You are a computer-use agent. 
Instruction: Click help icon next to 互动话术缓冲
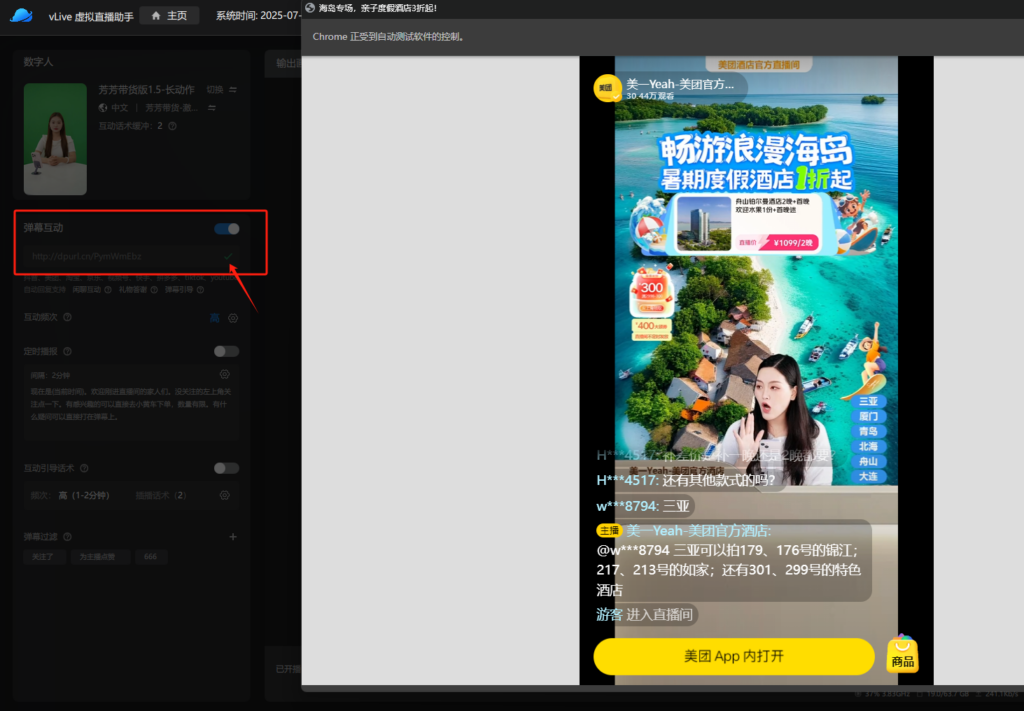173,126
